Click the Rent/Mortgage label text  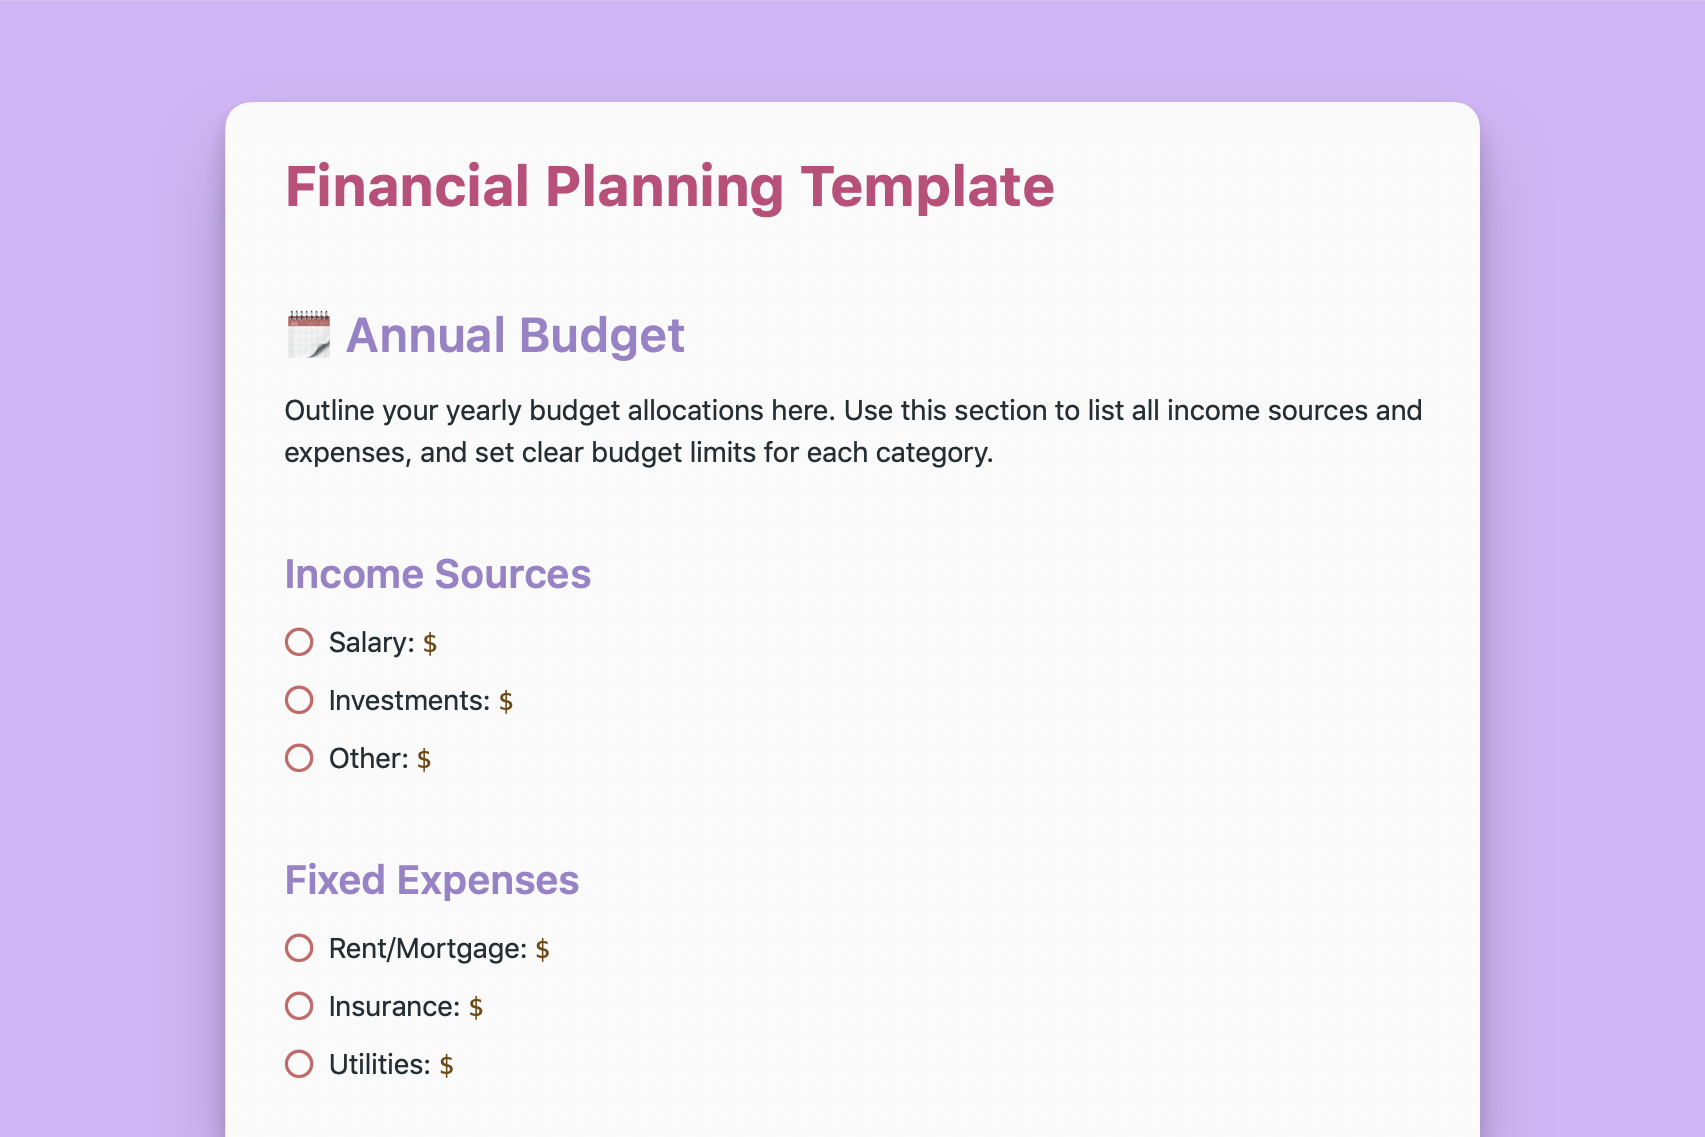[427, 948]
